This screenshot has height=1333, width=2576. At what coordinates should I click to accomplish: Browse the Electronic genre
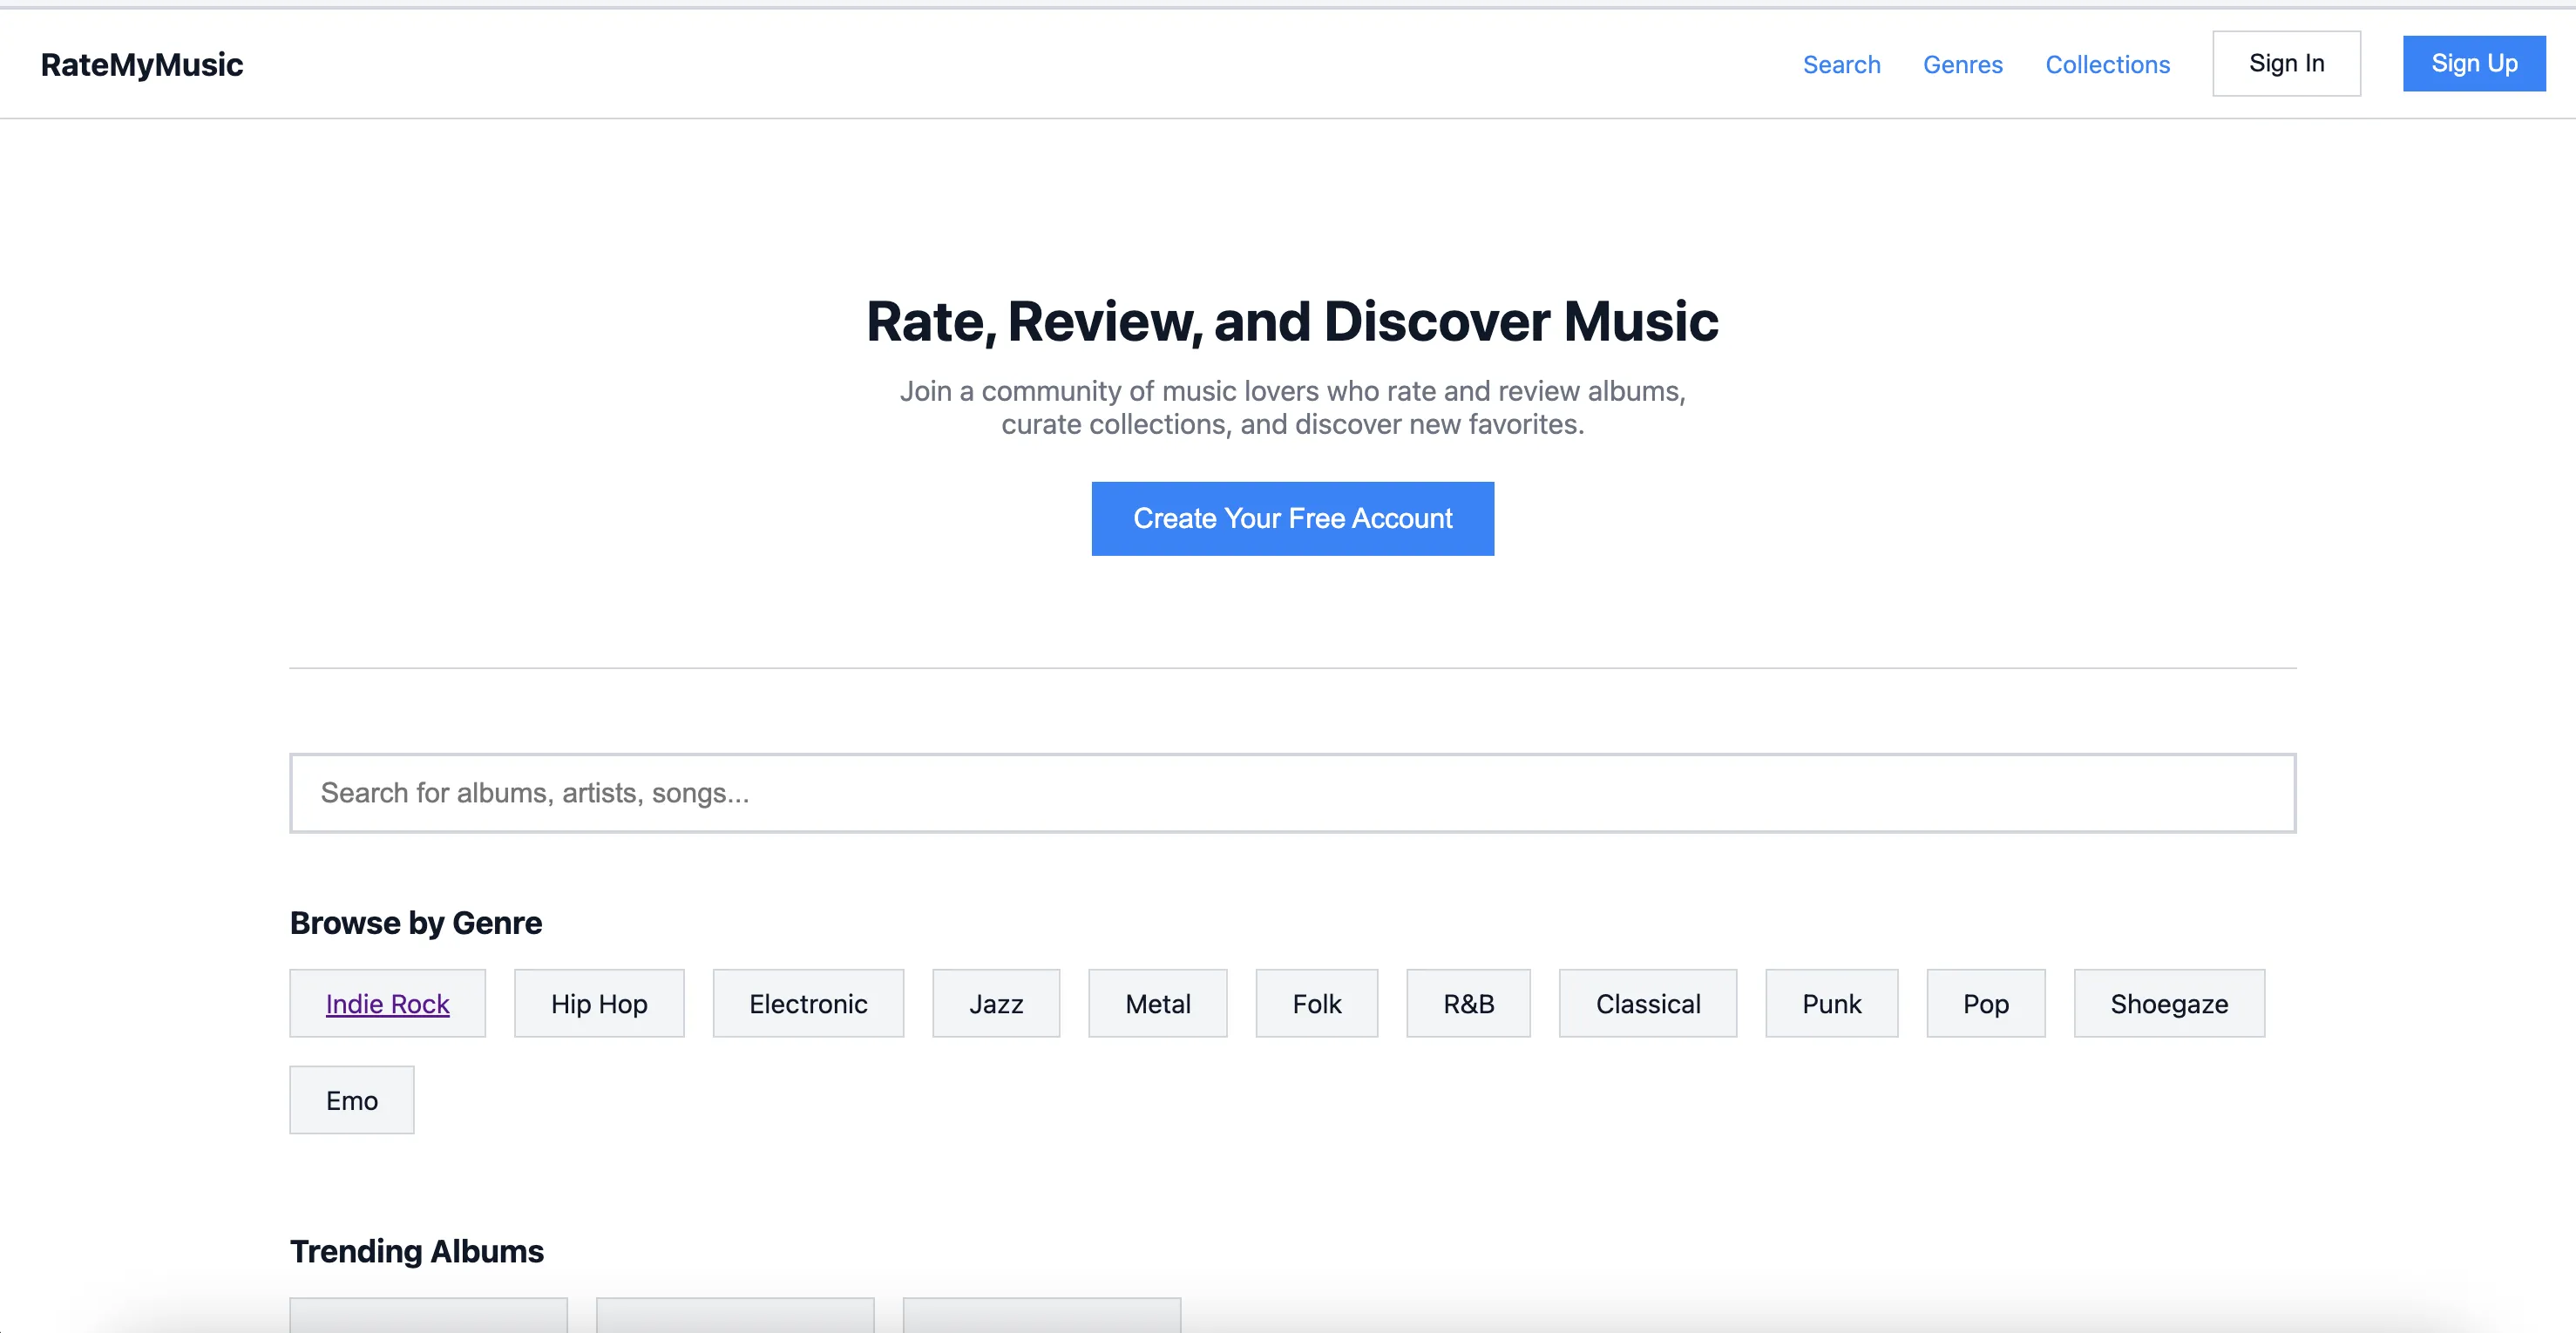pos(807,1003)
